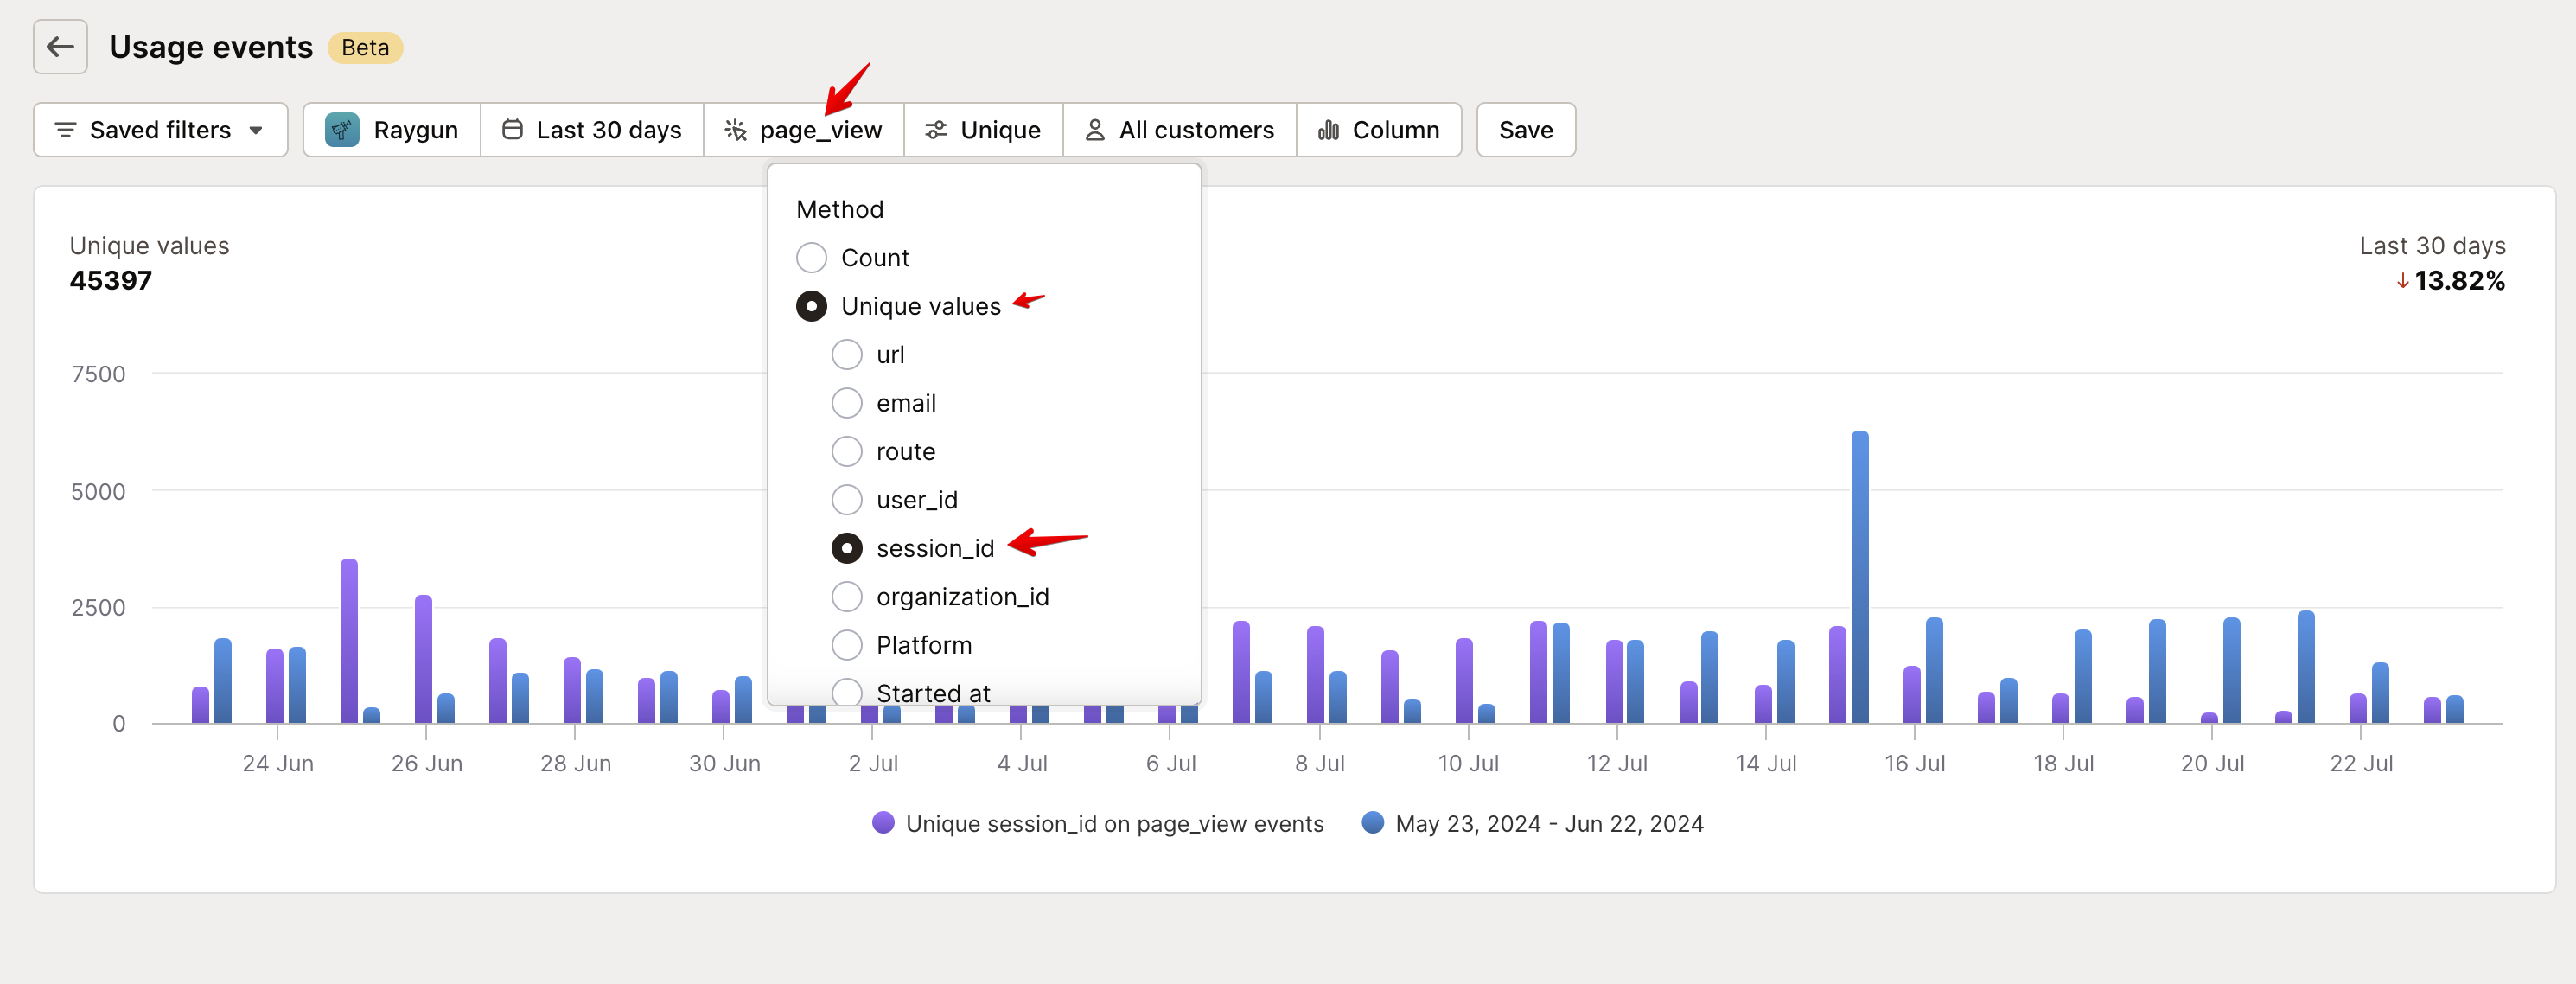Expand the Saved filters dropdown
The image size is (2576, 984).
[x=157, y=130]
